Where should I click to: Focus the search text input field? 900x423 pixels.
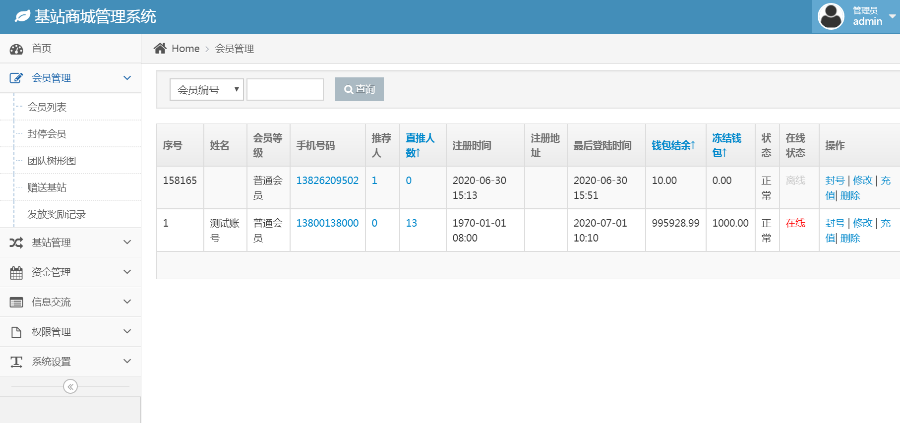(x=285, y=90)
